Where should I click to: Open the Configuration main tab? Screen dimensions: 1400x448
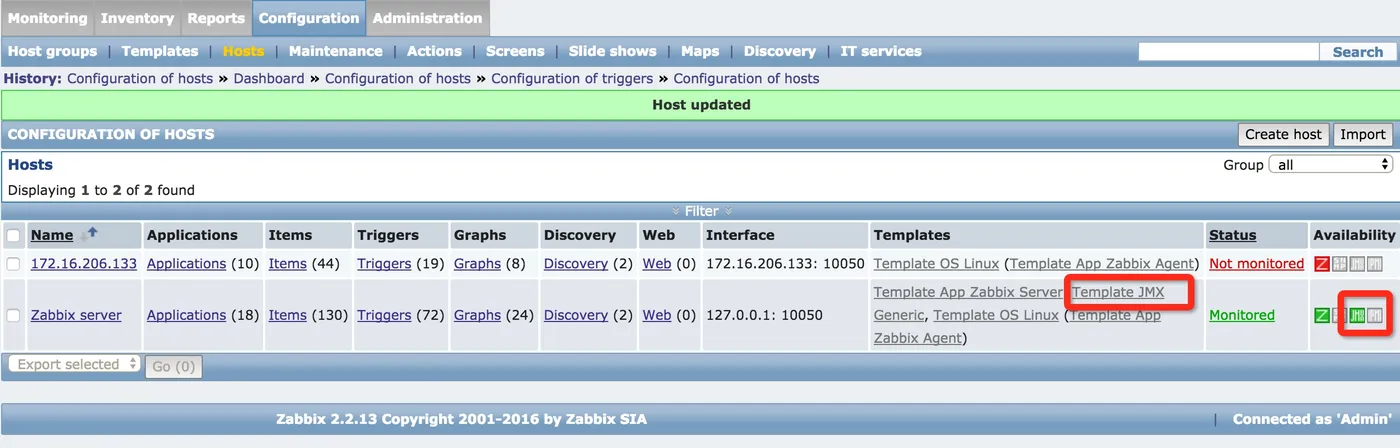(x=309, y=18)
